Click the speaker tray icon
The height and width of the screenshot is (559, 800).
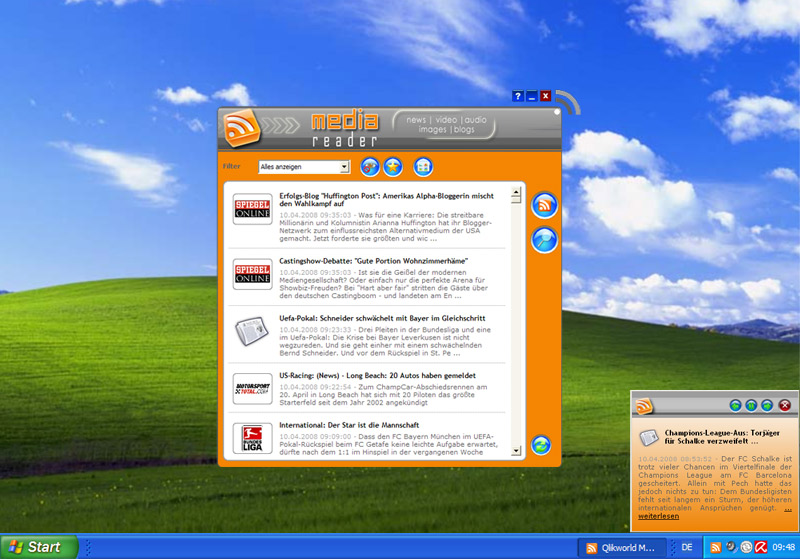[x=731, y=547]
